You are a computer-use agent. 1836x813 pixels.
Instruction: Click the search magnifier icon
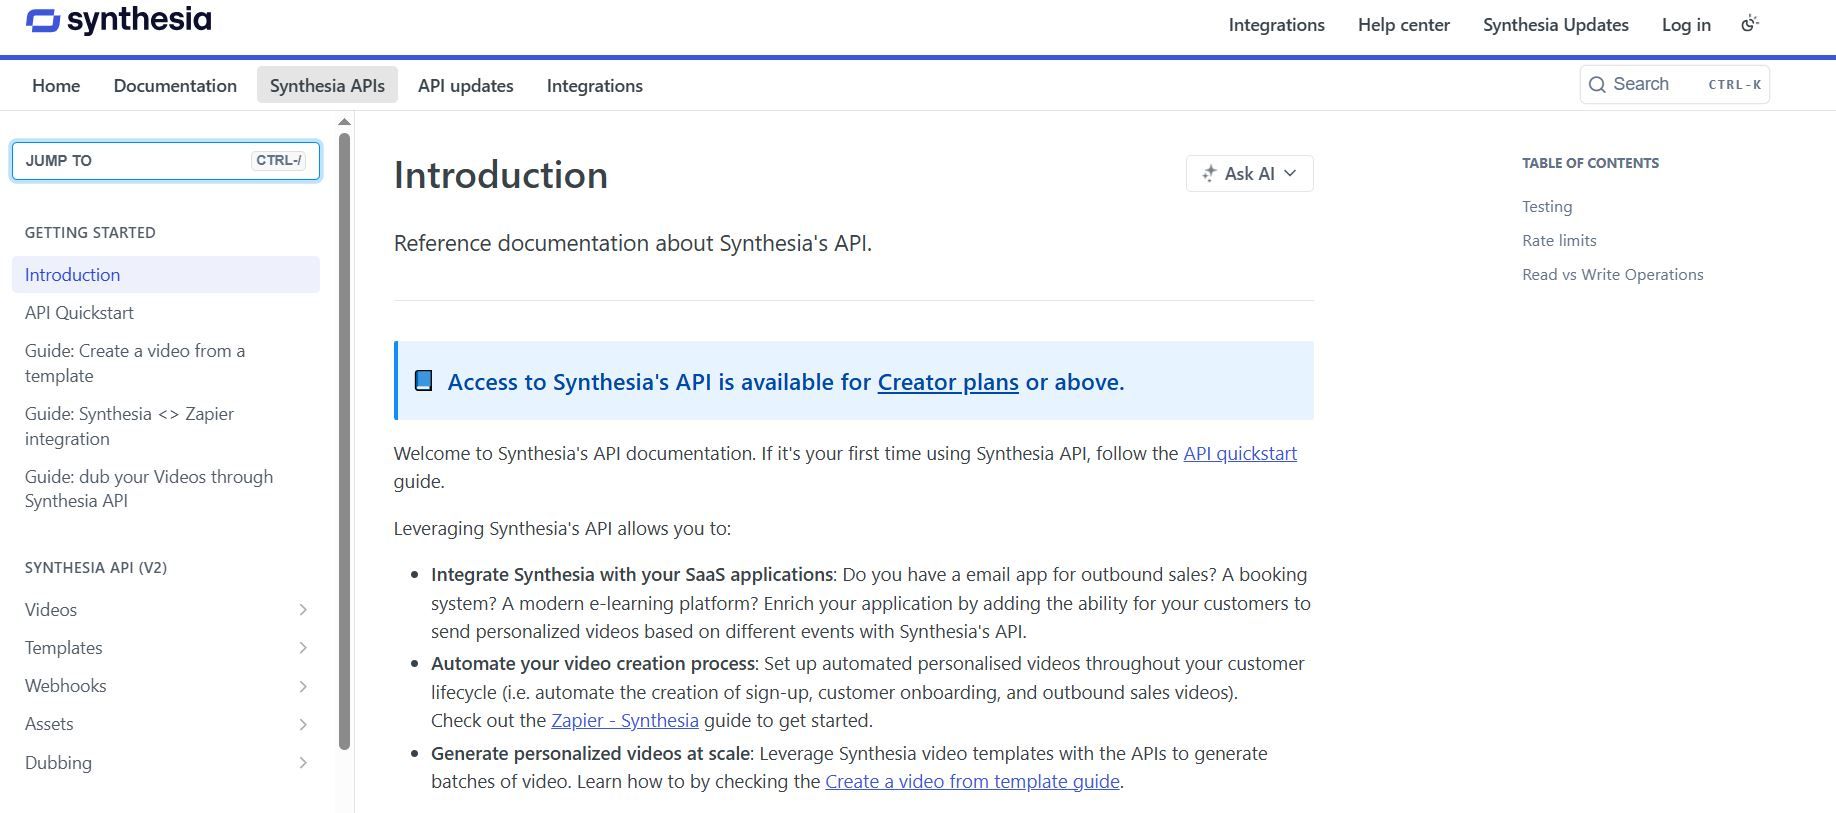click(x=1597, y=85)
